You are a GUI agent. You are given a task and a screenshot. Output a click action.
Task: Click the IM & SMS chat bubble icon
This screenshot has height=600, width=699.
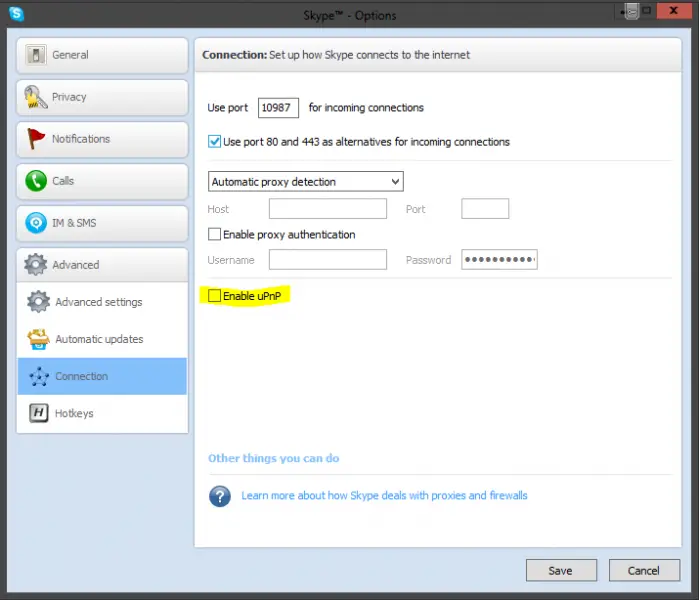coord(36,223)
